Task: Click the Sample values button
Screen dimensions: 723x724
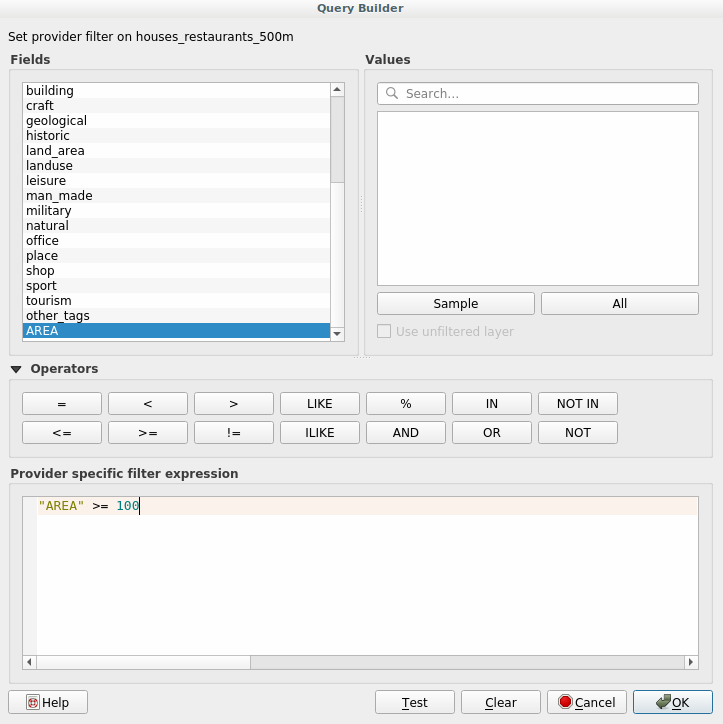Action: pyautogui.click(x=455, y=304)
